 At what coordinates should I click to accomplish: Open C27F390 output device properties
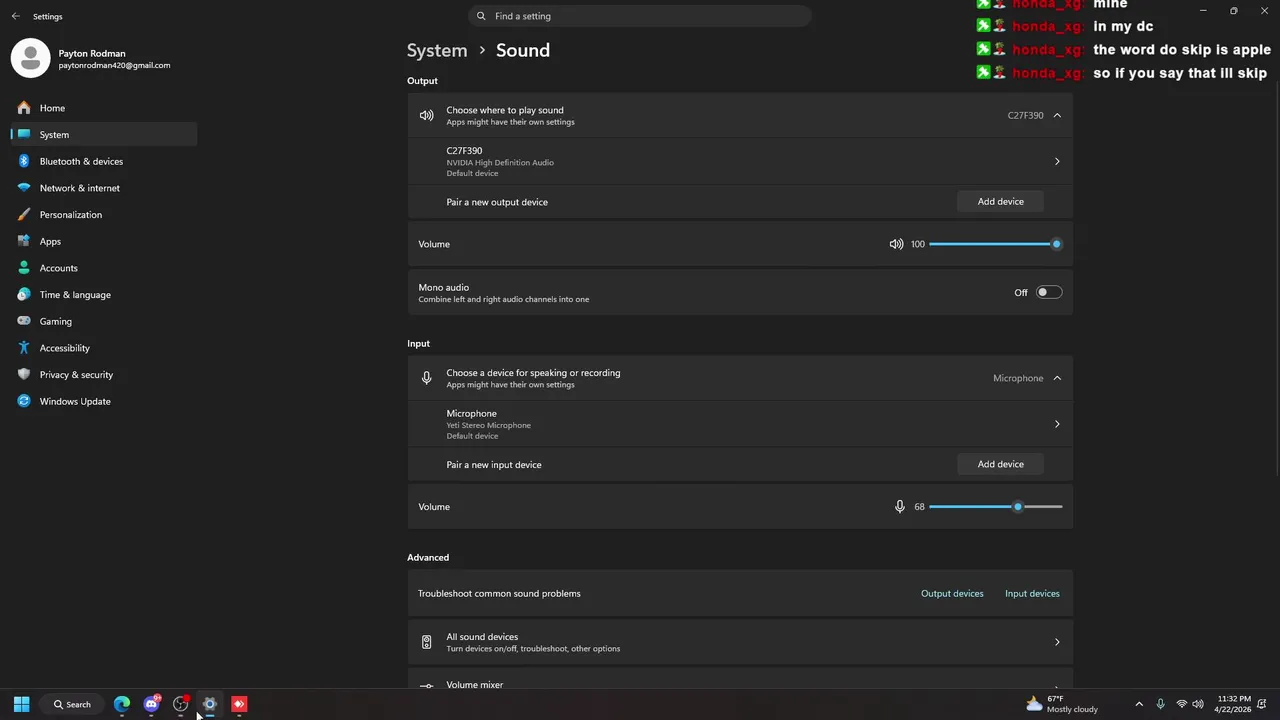[x=740, y=161]
